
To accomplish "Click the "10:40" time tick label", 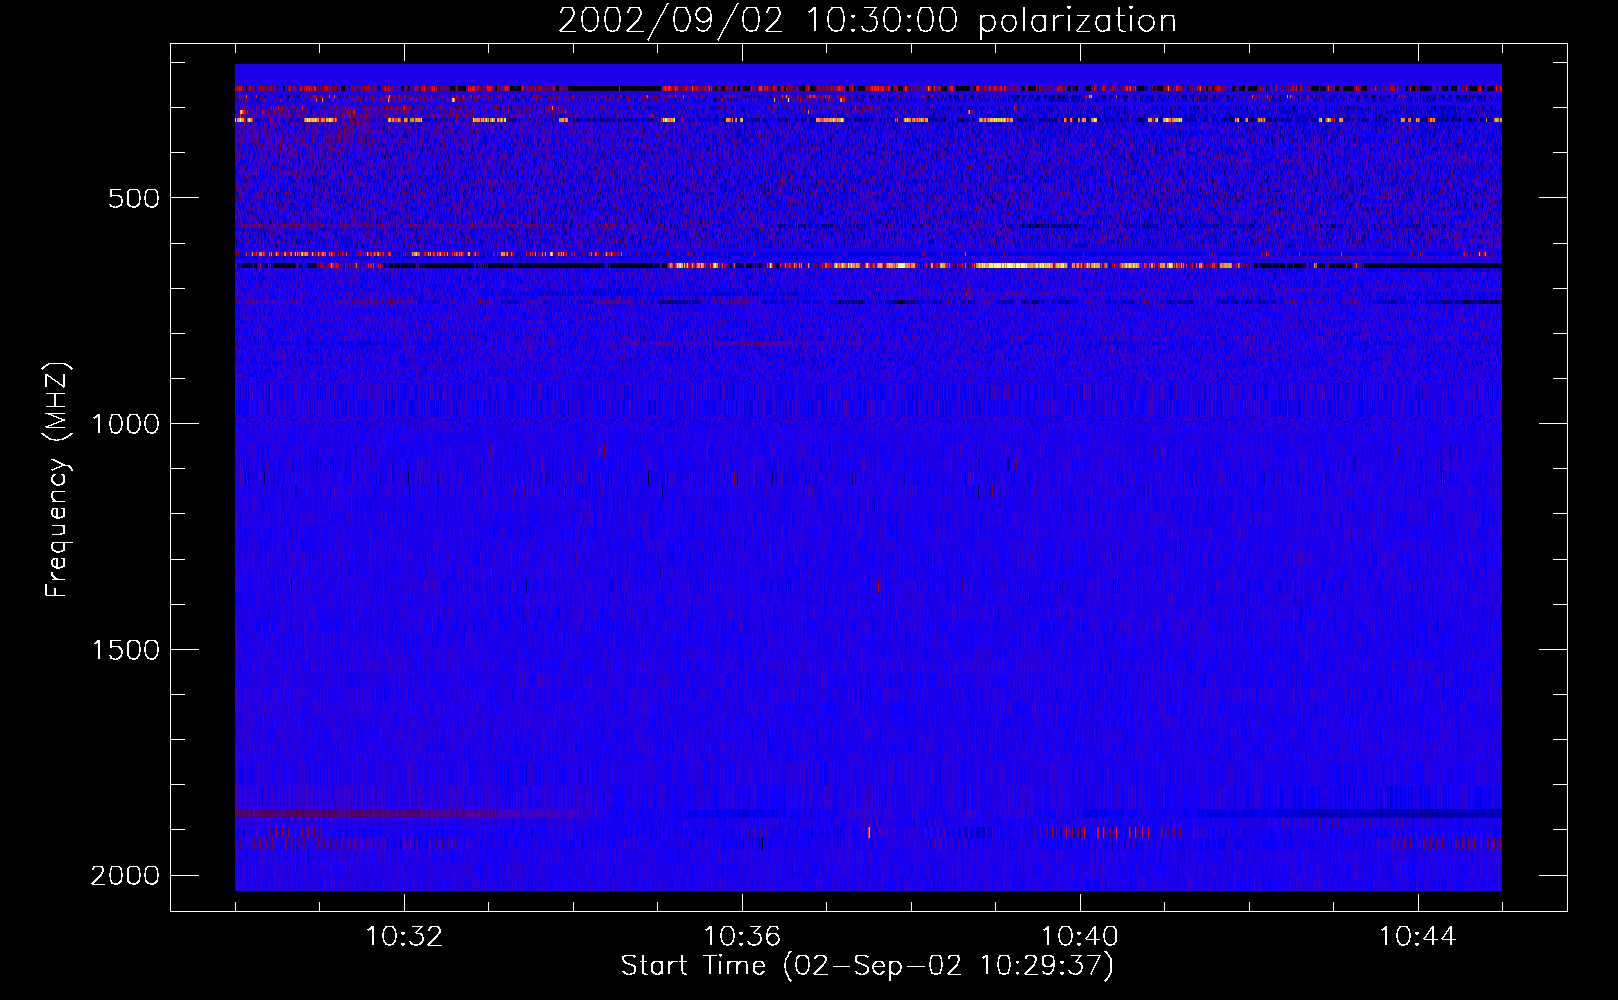I will click(1080, 937).
